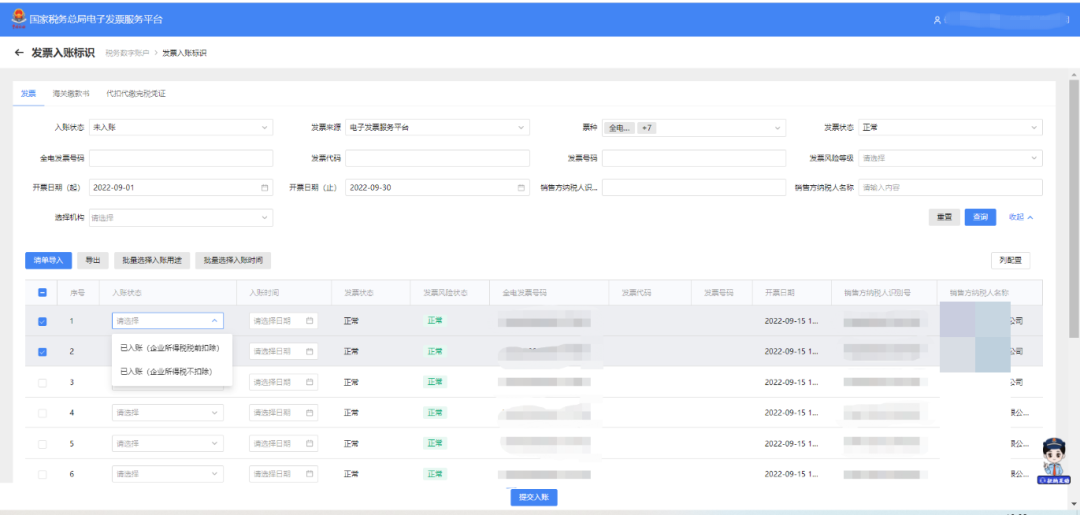Toggle the select-all header checkbox
This screenshot has height=515, width=1080.
click(42, 293)
